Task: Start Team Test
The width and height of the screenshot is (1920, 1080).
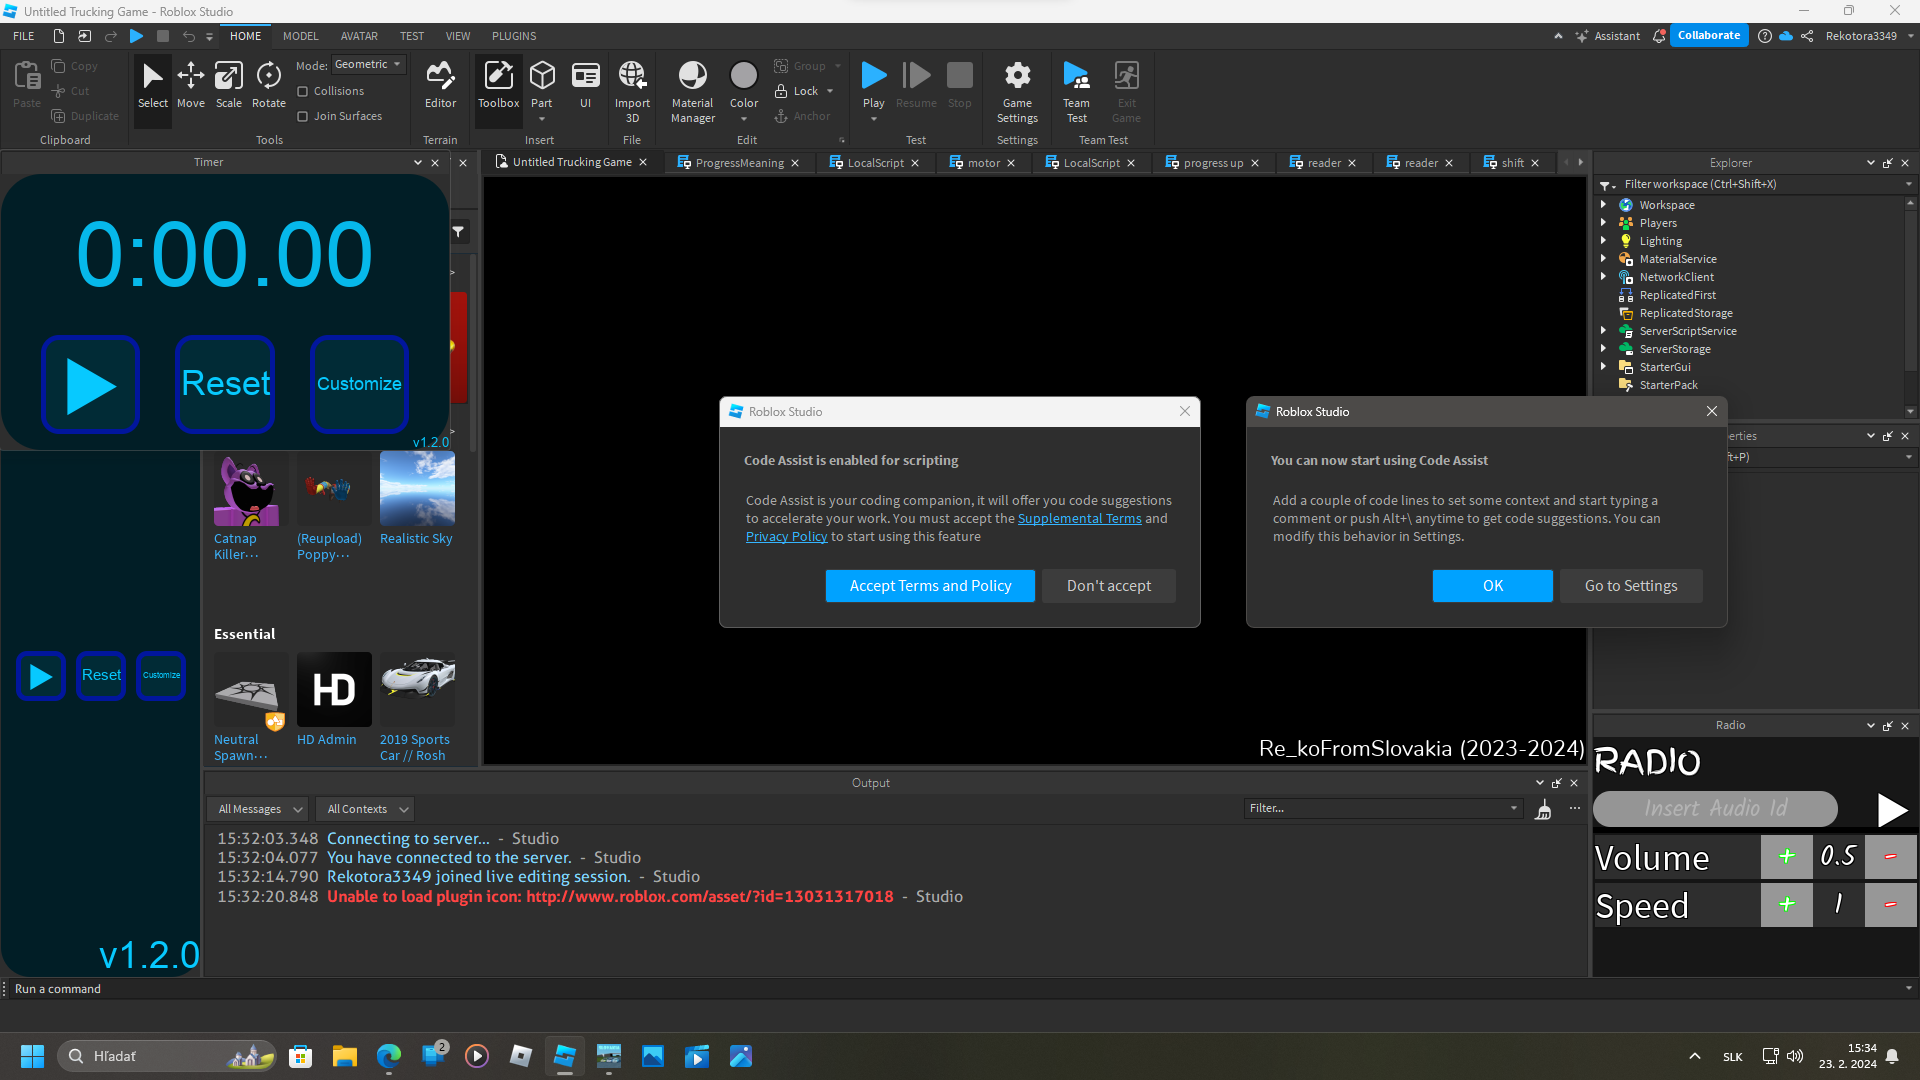Action: [1076, 92]
